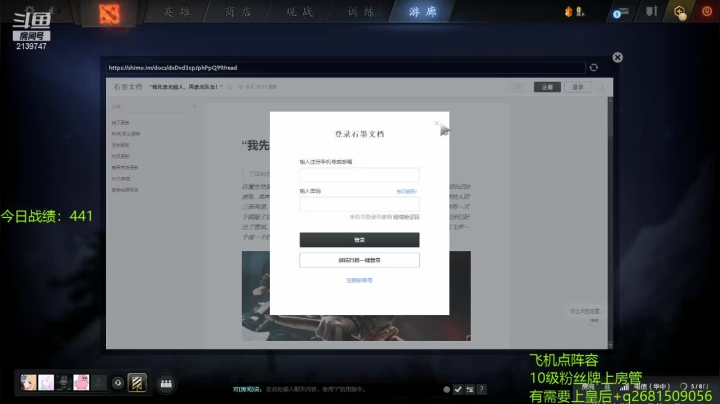Image resolution: width=720 pixels, height=404 pixels.
Task: Click the hero image in the document
Action: tap(356, 296)
